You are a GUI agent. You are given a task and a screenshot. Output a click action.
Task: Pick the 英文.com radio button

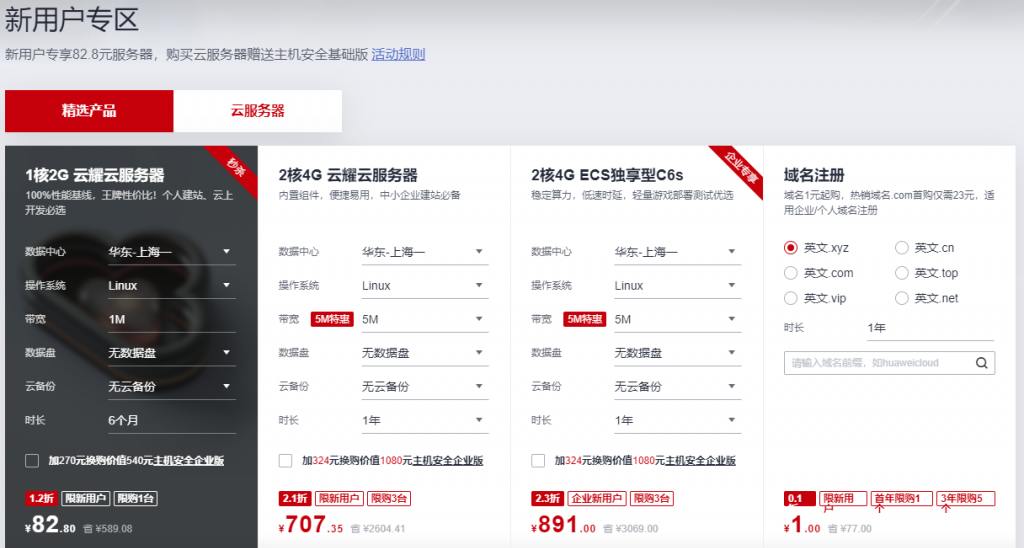pos(790,273)
